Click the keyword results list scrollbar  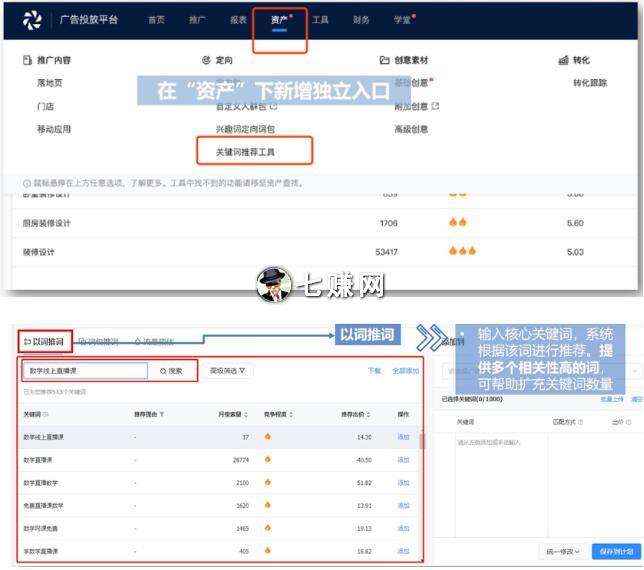coord(421,441)
